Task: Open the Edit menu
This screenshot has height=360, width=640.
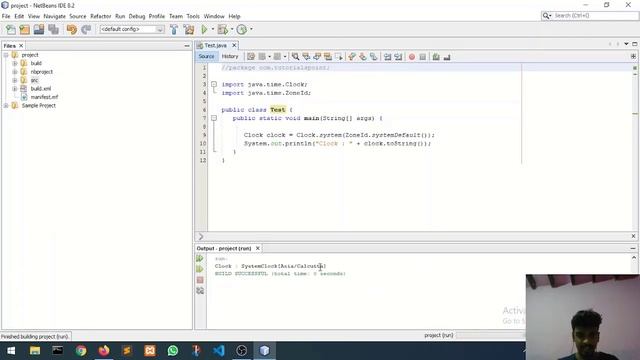Action: pos(19,16)
